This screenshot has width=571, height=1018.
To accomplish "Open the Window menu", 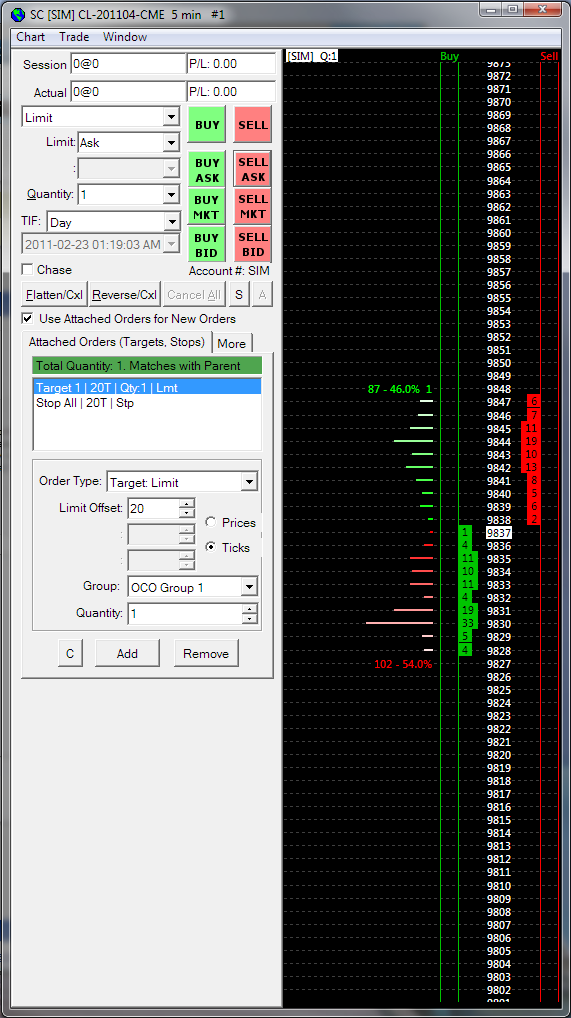I will click(x=125, y=37).
